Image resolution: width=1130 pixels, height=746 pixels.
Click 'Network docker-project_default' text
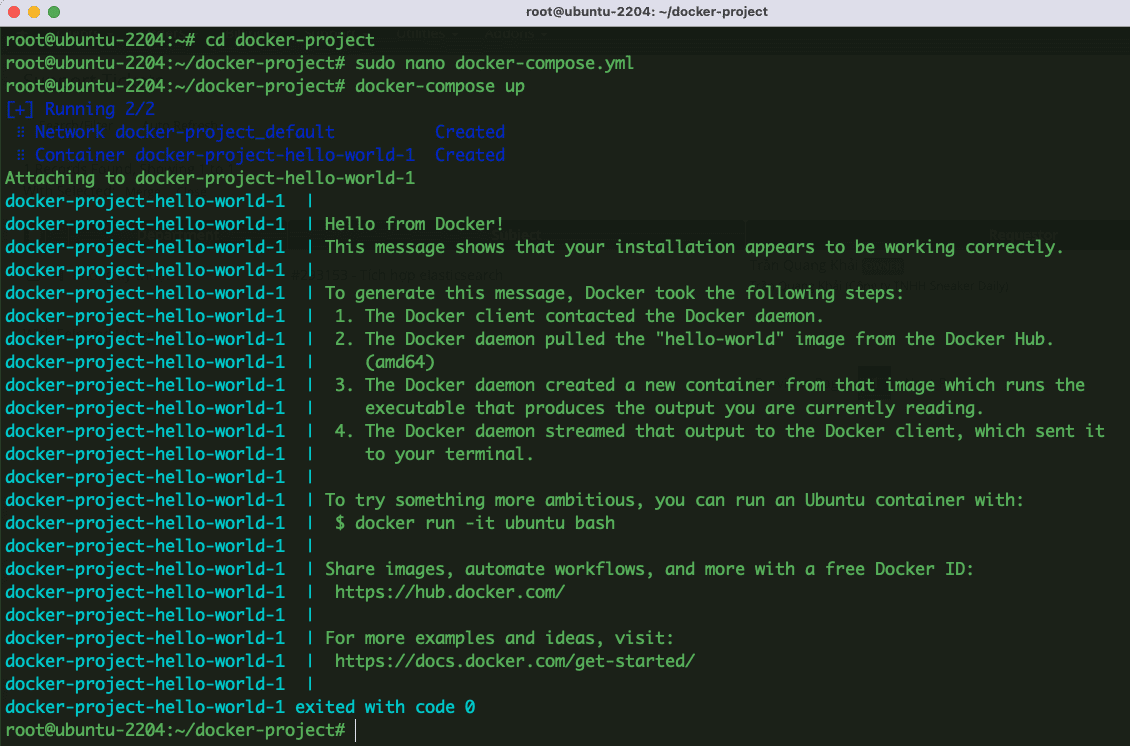[x=184, y=132]
